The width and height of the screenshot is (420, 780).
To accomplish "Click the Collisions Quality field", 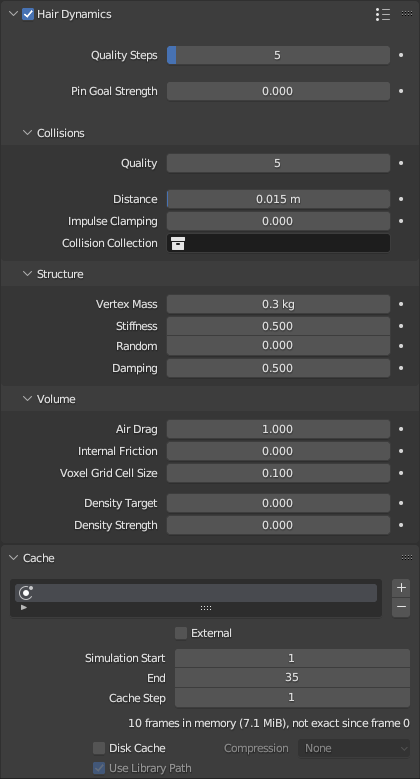I will pyautogui.click(x=278, y=163).
